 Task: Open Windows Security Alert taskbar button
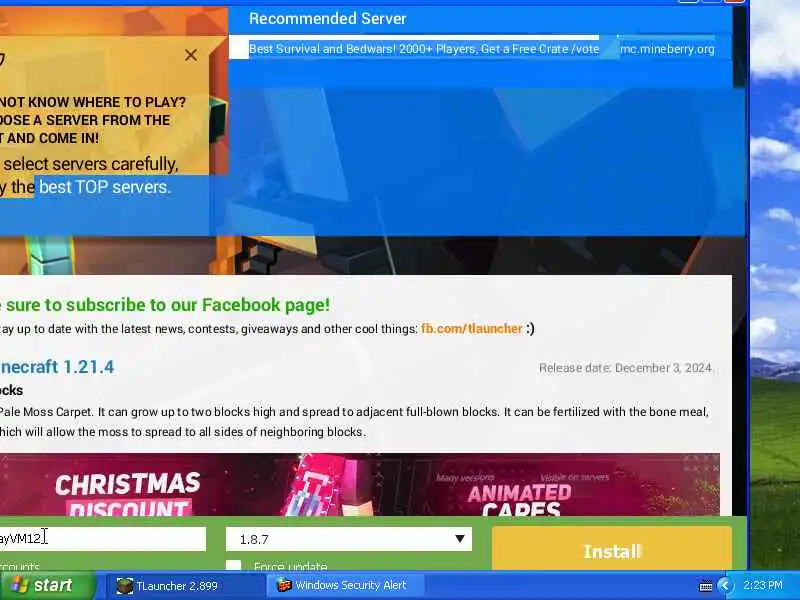(x=344, y=586)
